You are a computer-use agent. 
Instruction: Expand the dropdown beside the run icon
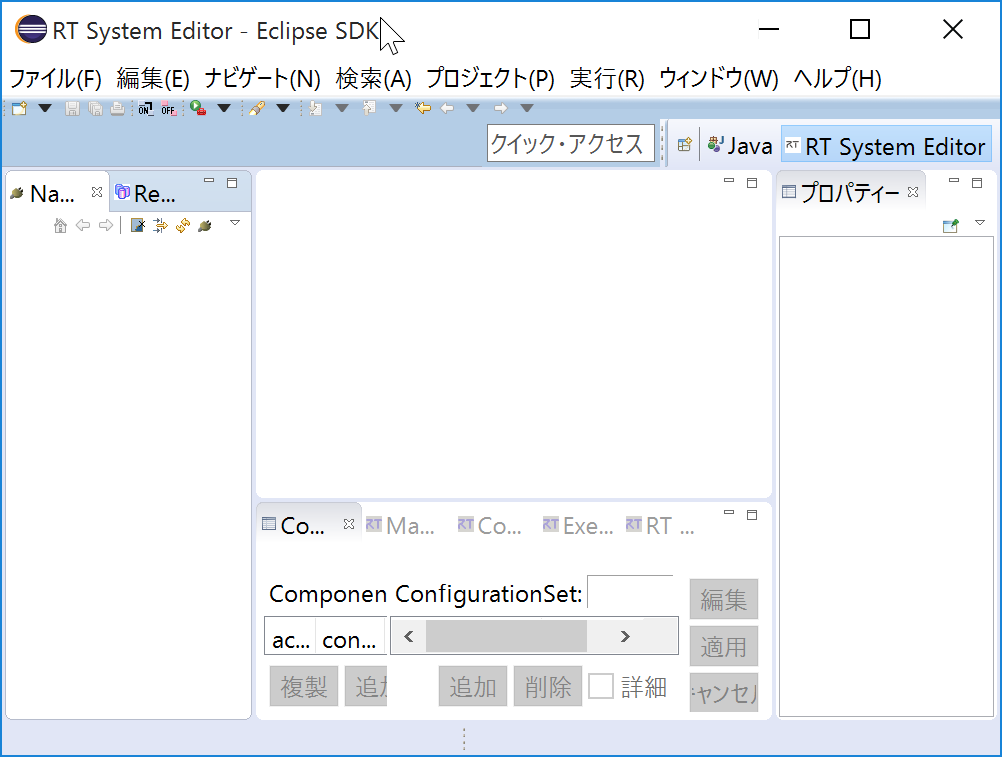tap(224, 109)
